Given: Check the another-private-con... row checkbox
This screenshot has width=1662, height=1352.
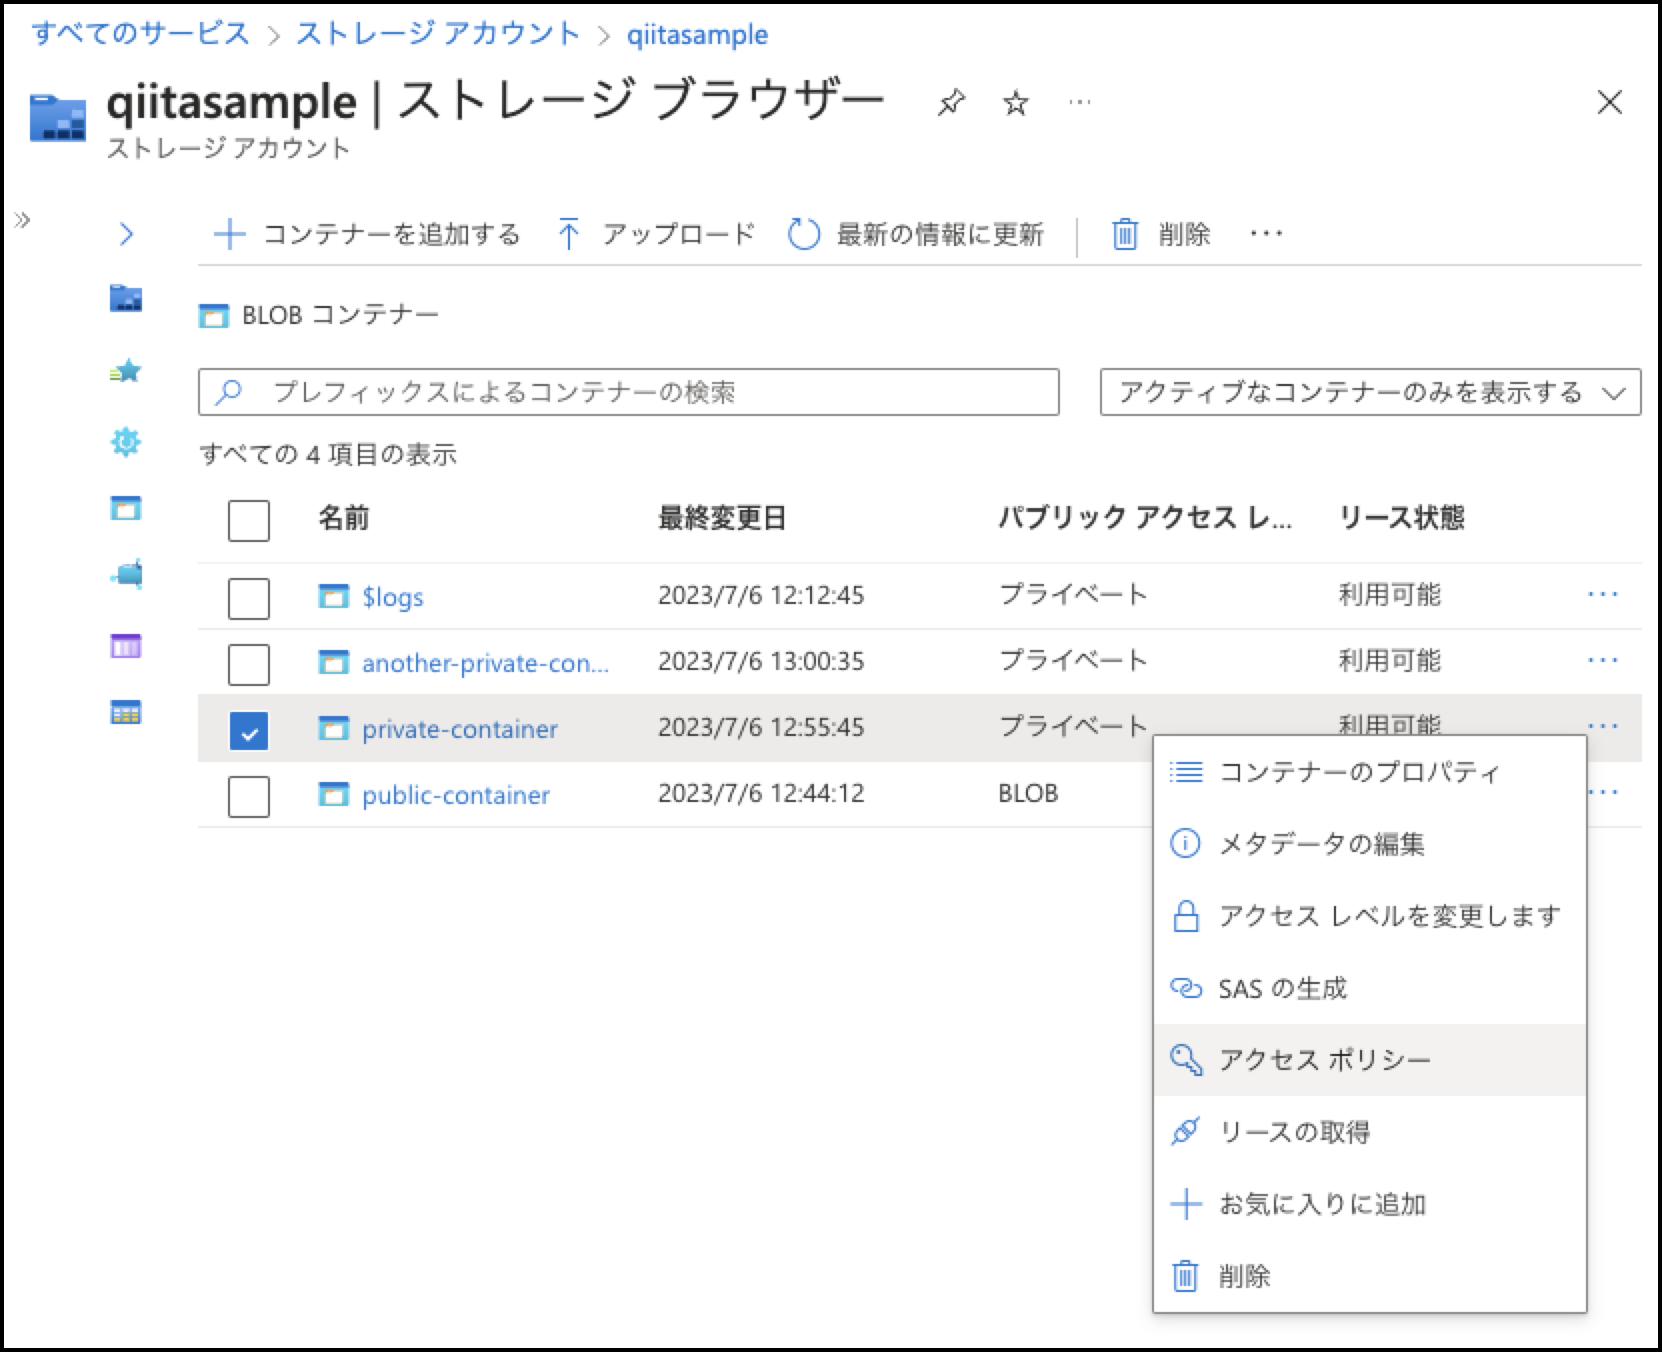Looking at the screenshot, I should pos(249,664).
